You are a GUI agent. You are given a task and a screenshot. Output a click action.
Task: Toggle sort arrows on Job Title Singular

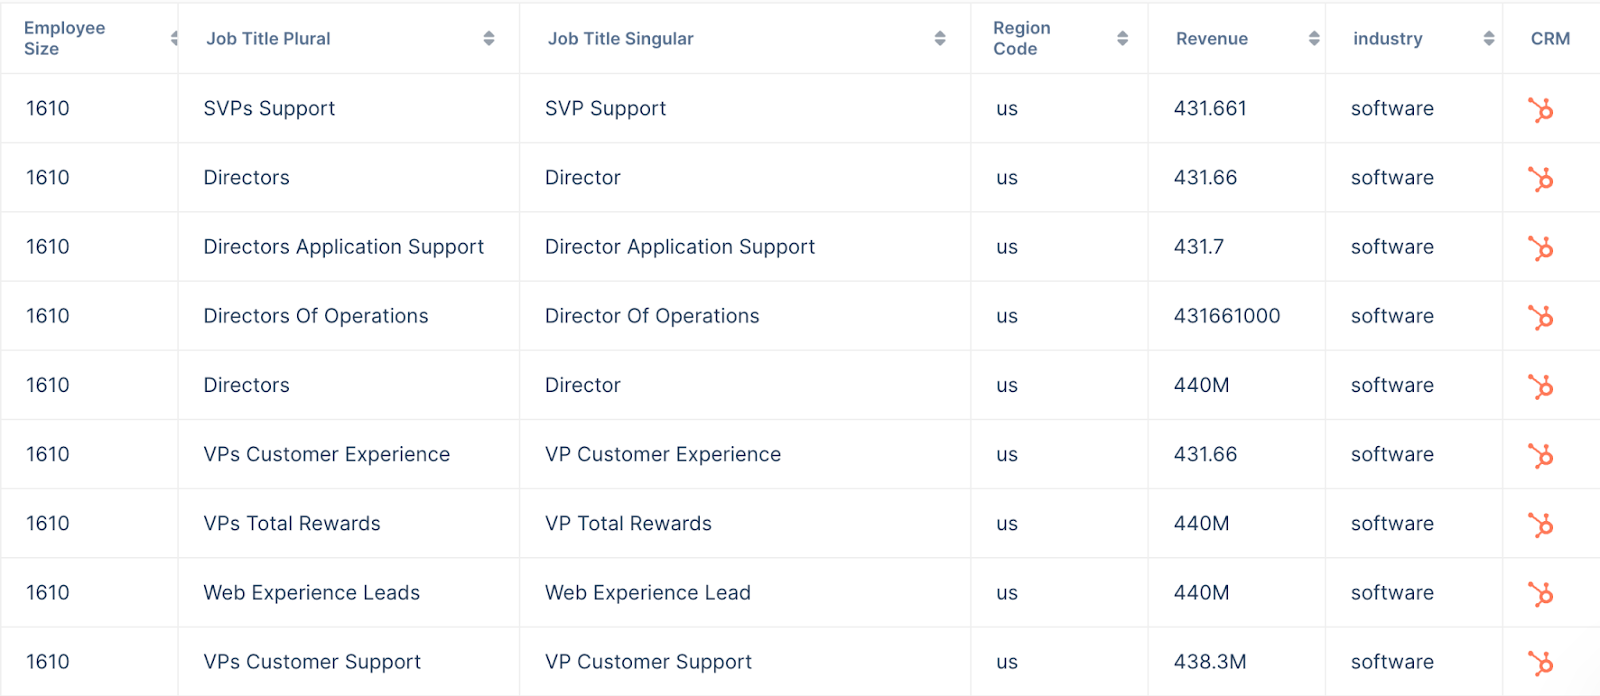click(x=940, y=38)
